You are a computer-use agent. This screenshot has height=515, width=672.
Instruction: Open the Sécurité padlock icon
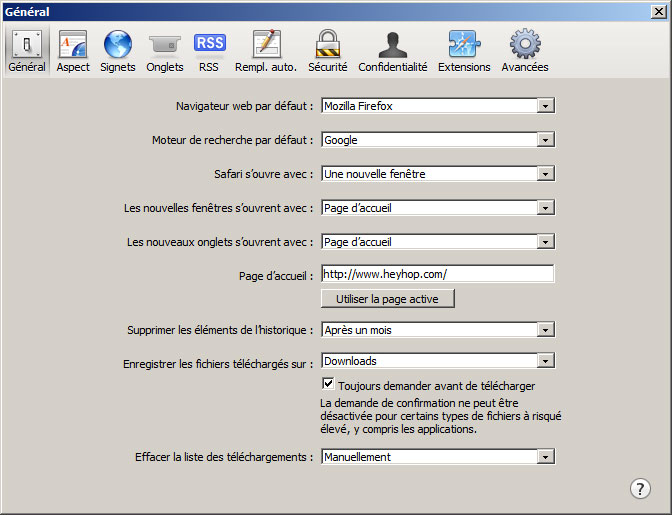pyautogui.click(x=327, y=51)
